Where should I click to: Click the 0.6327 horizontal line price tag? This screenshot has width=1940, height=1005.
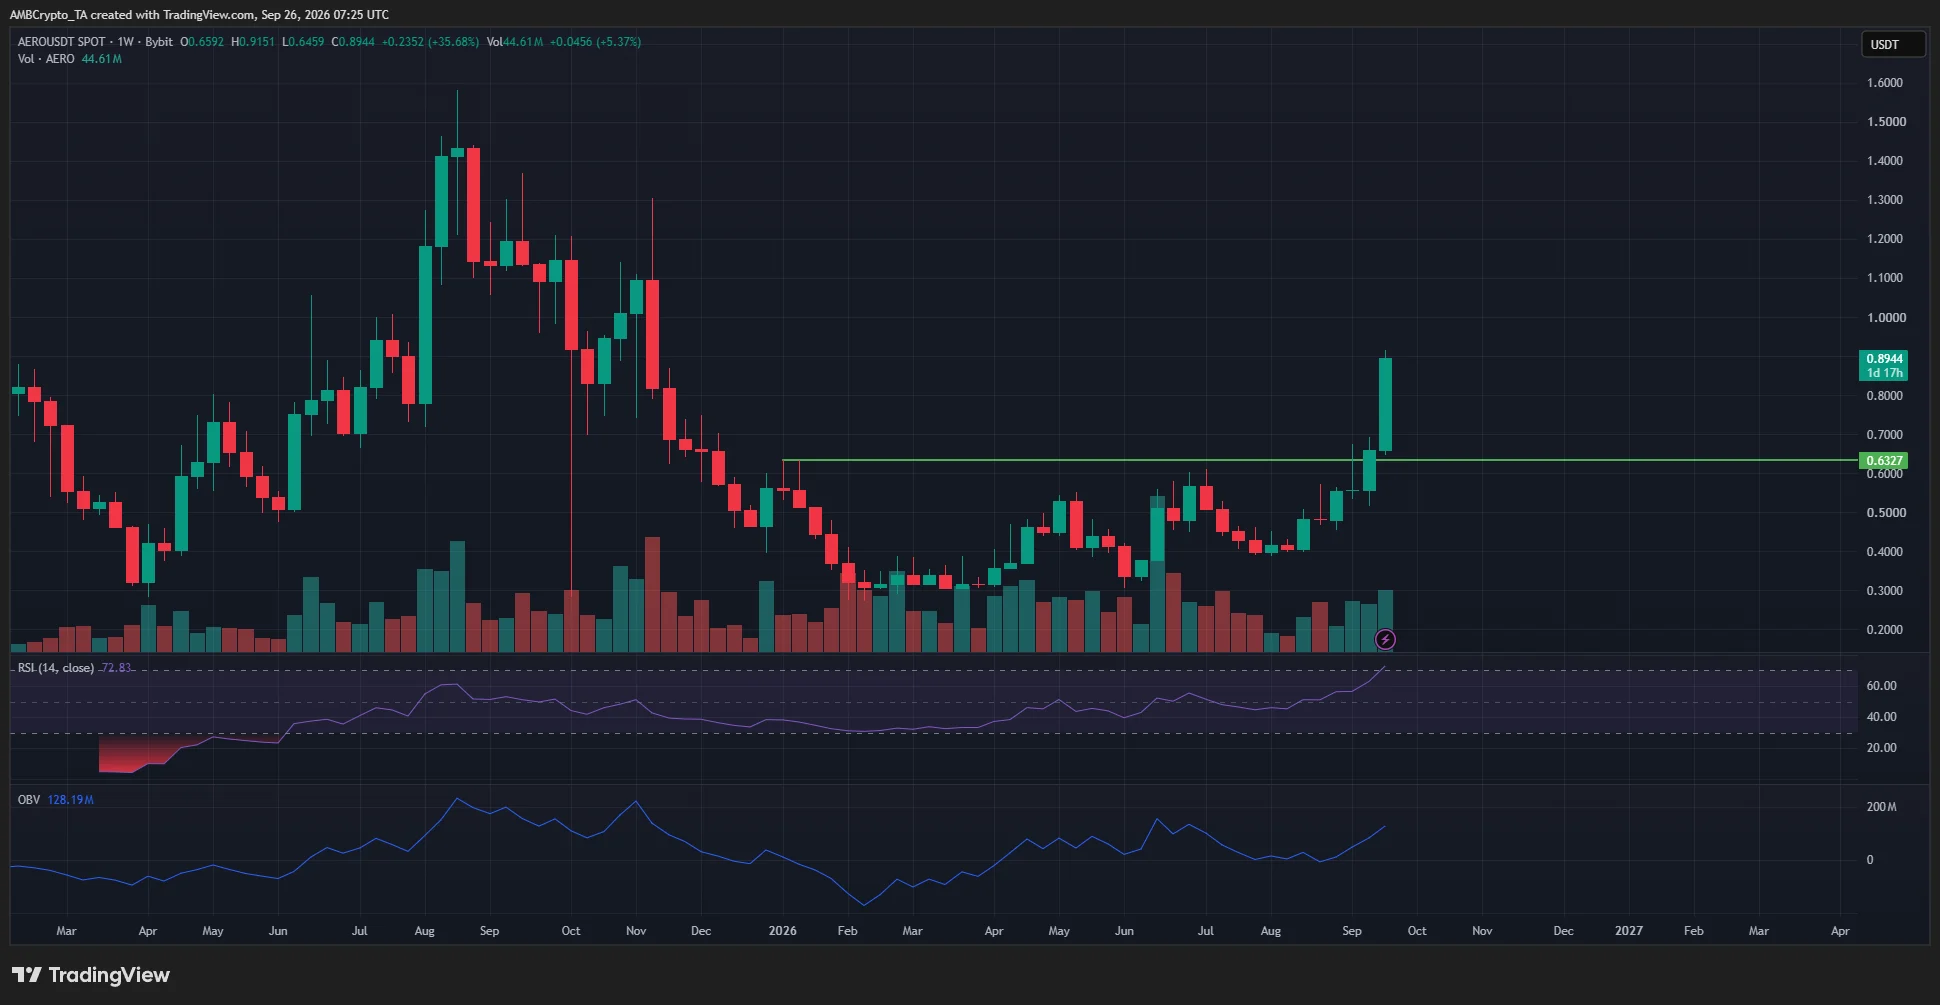point(1884,461)
